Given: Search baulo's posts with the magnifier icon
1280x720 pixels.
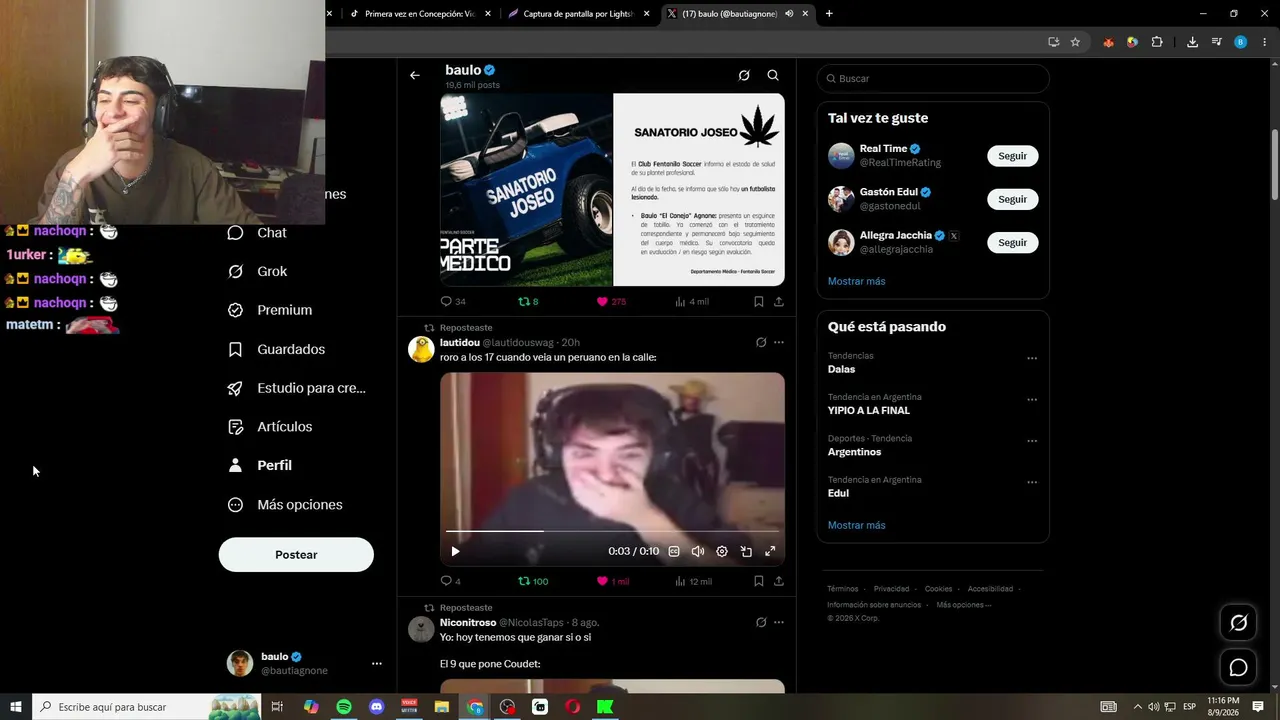Looking at the screenshot, I should pos(773,75).
